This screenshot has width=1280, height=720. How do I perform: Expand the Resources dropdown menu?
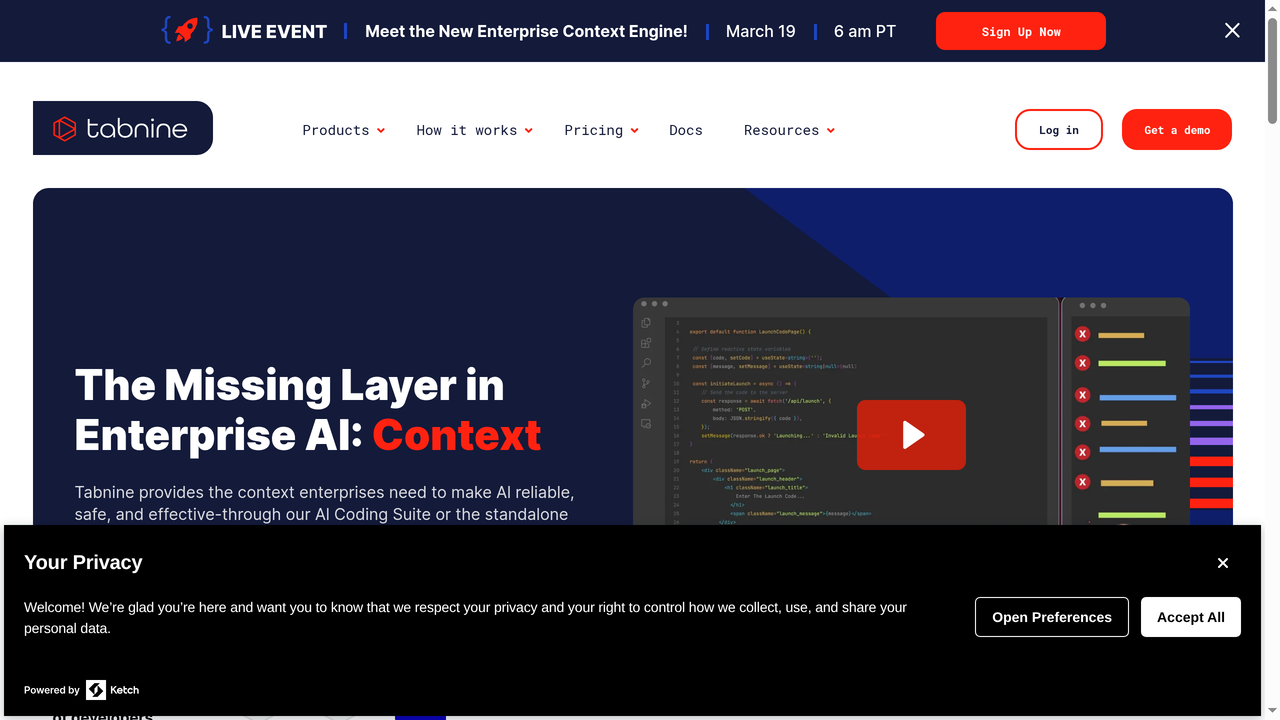click(x=789, y=130)
